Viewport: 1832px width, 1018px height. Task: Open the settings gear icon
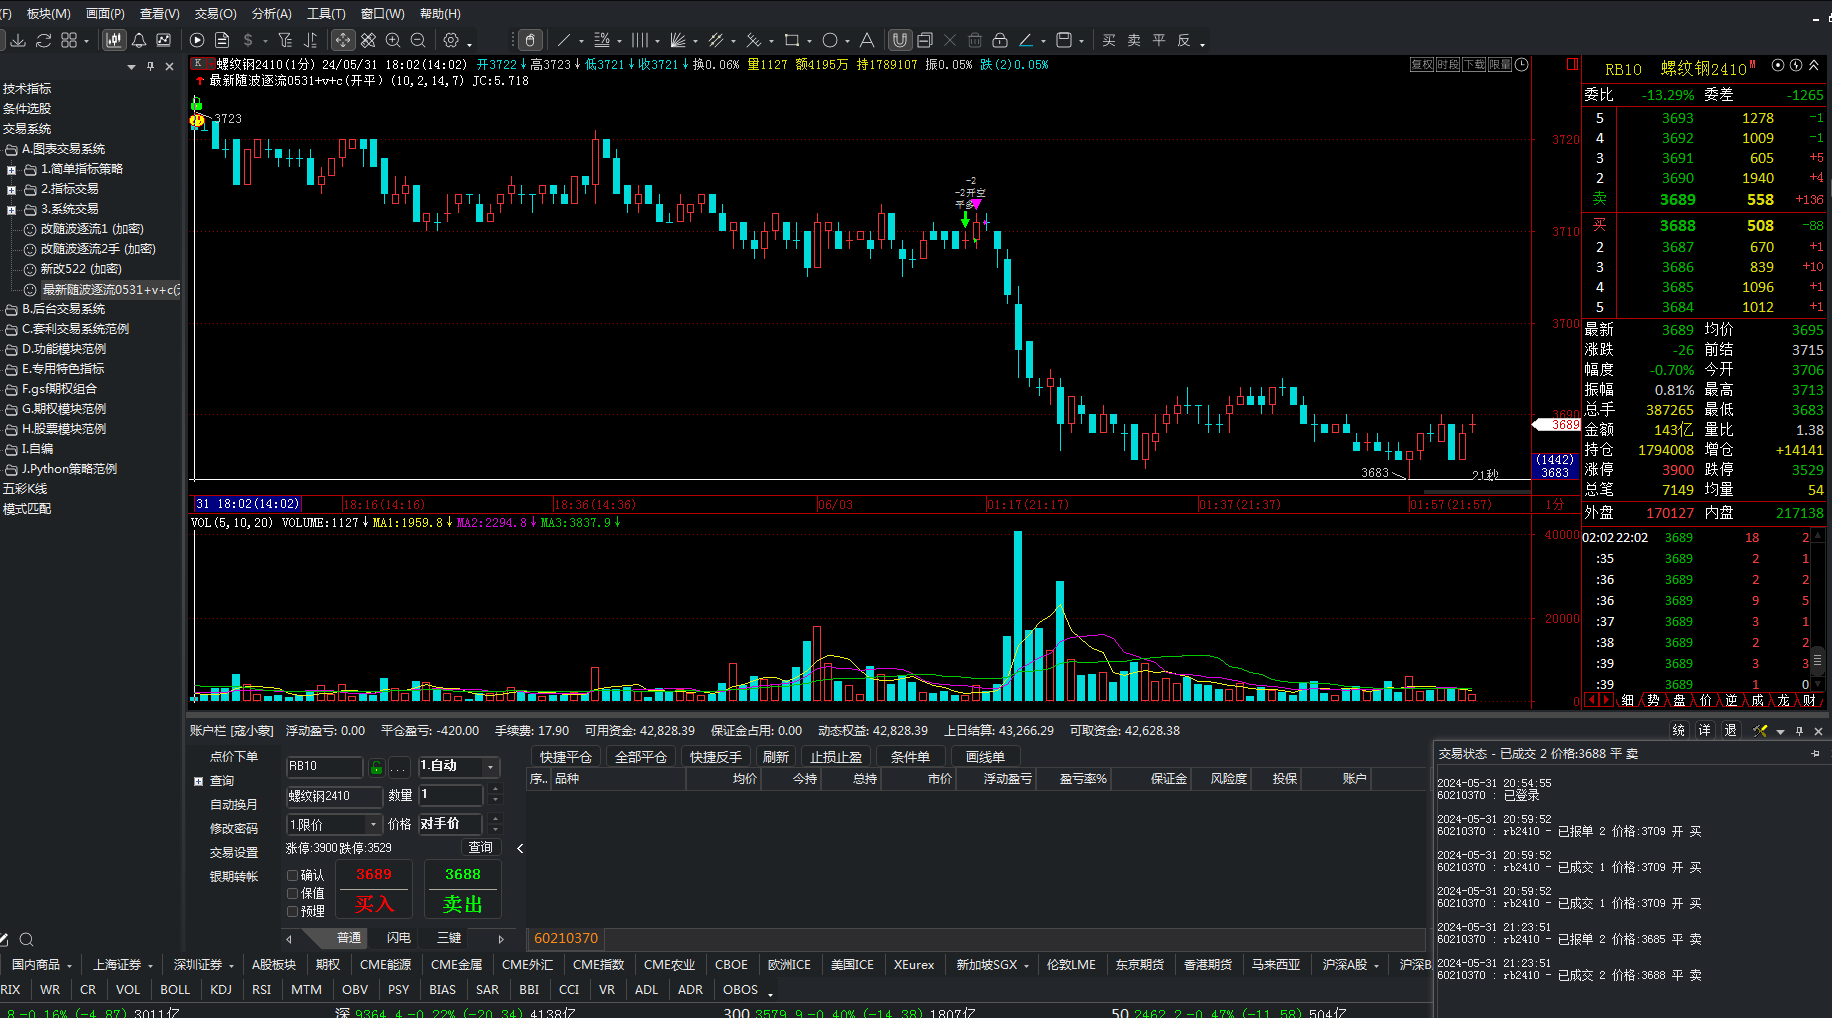pos(451,40)
